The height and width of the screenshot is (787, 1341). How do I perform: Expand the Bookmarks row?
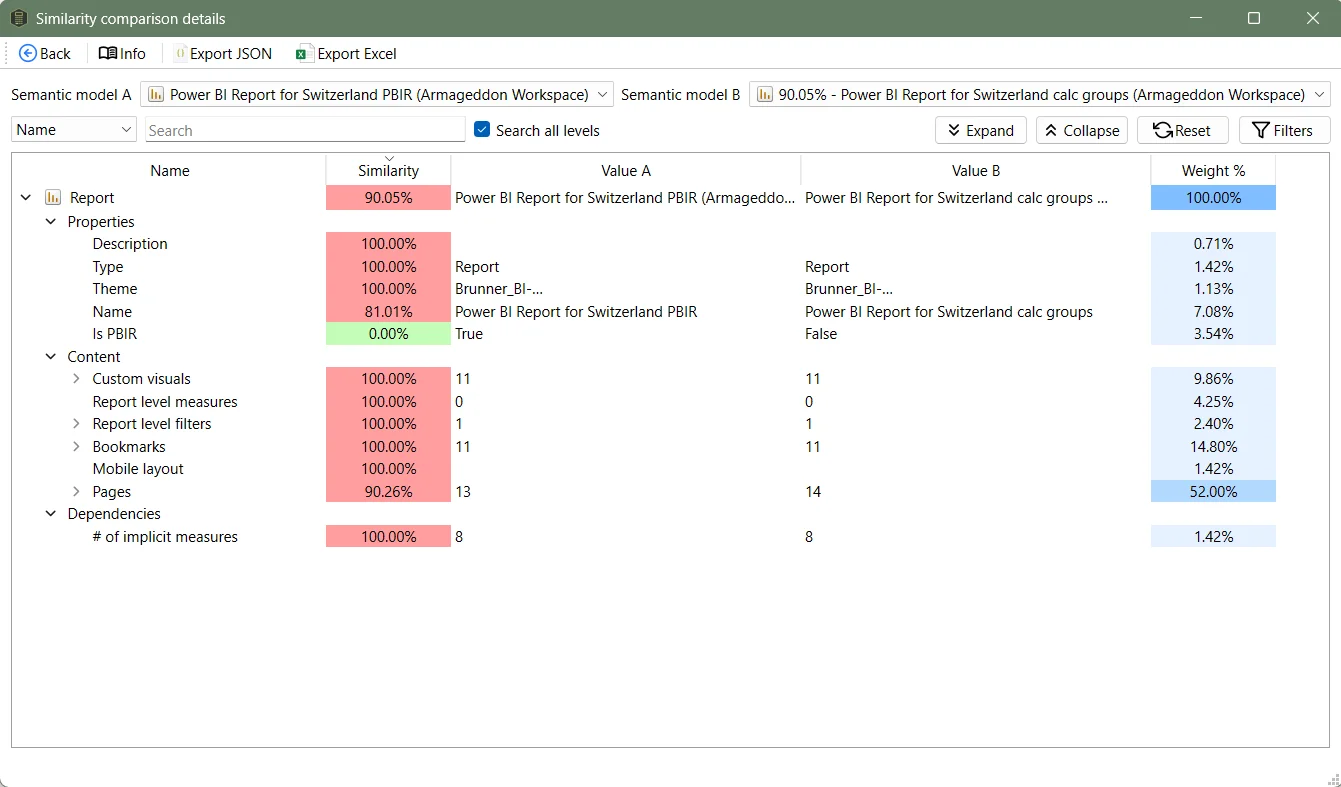point(76,447)
